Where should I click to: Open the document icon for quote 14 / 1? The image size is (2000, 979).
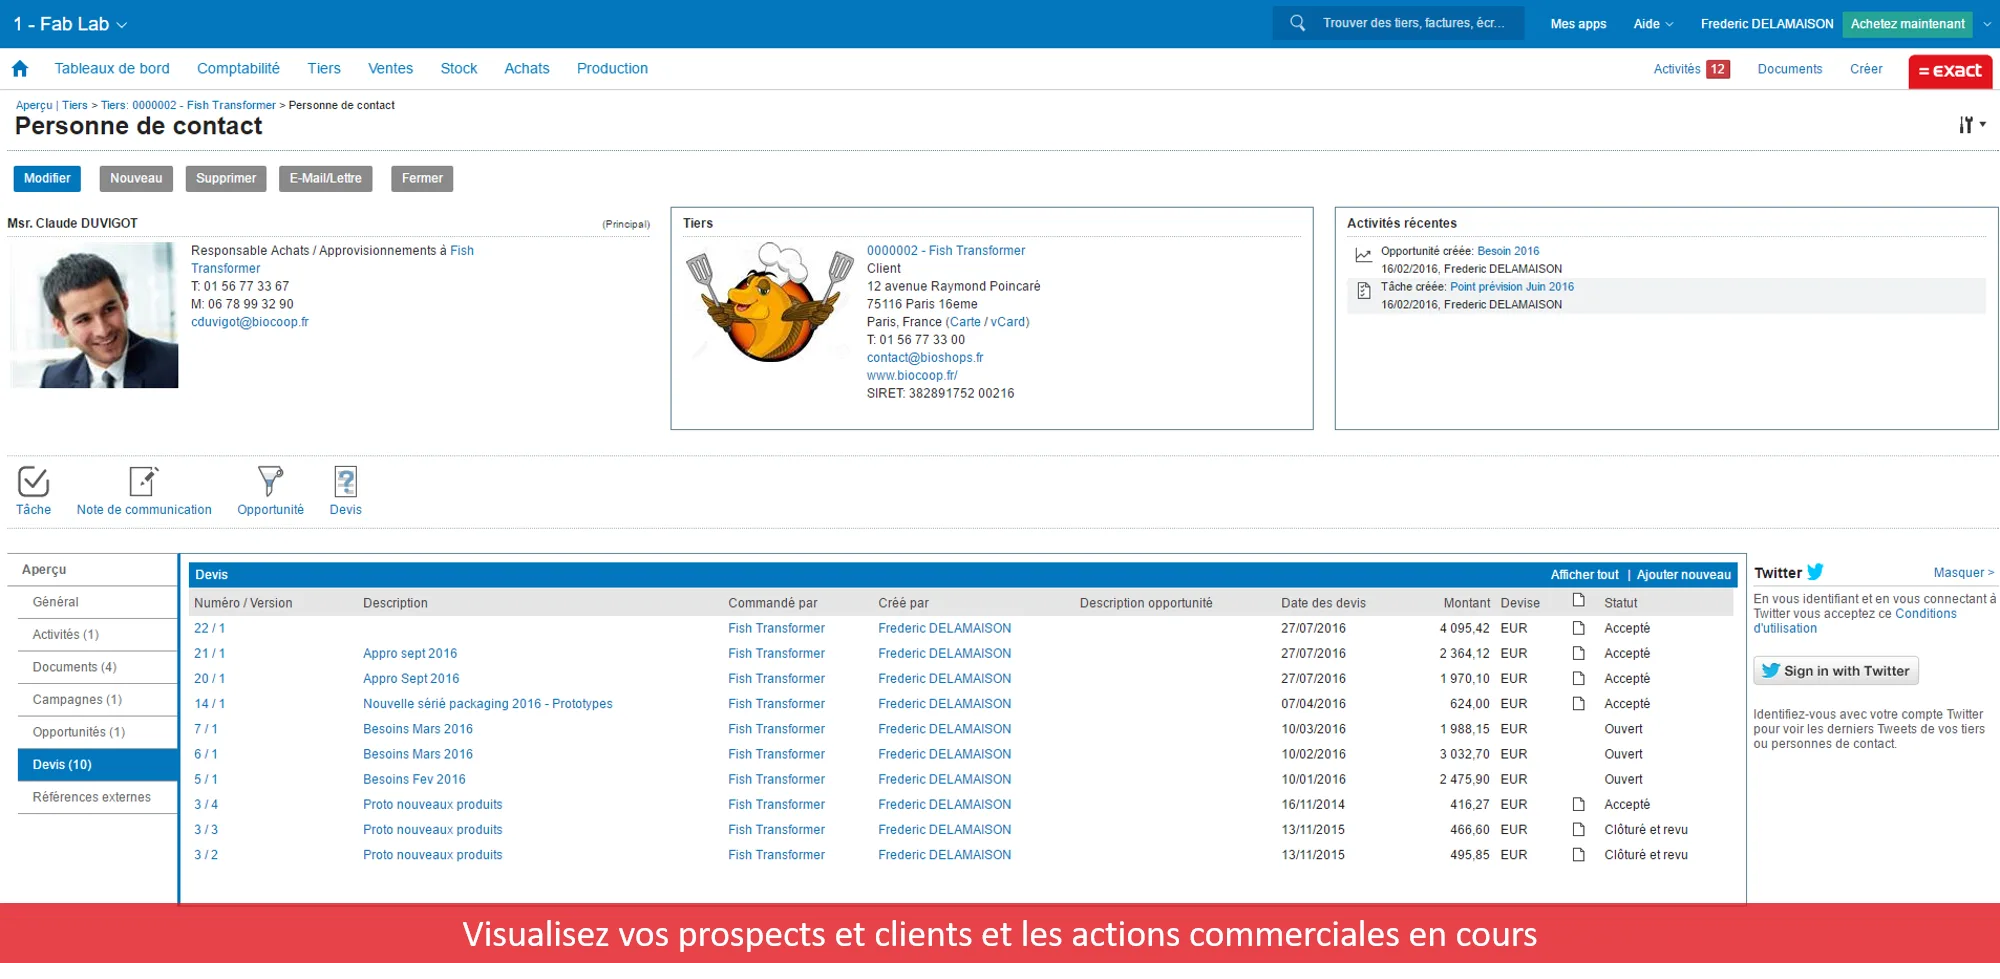1578,705
